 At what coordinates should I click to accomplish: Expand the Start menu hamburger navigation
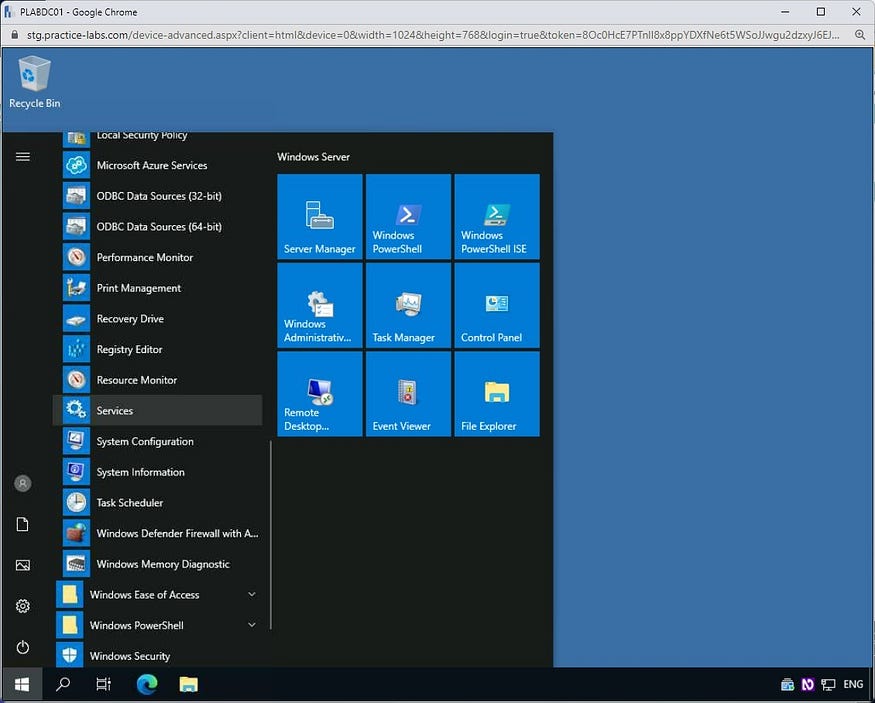[23, 157]
